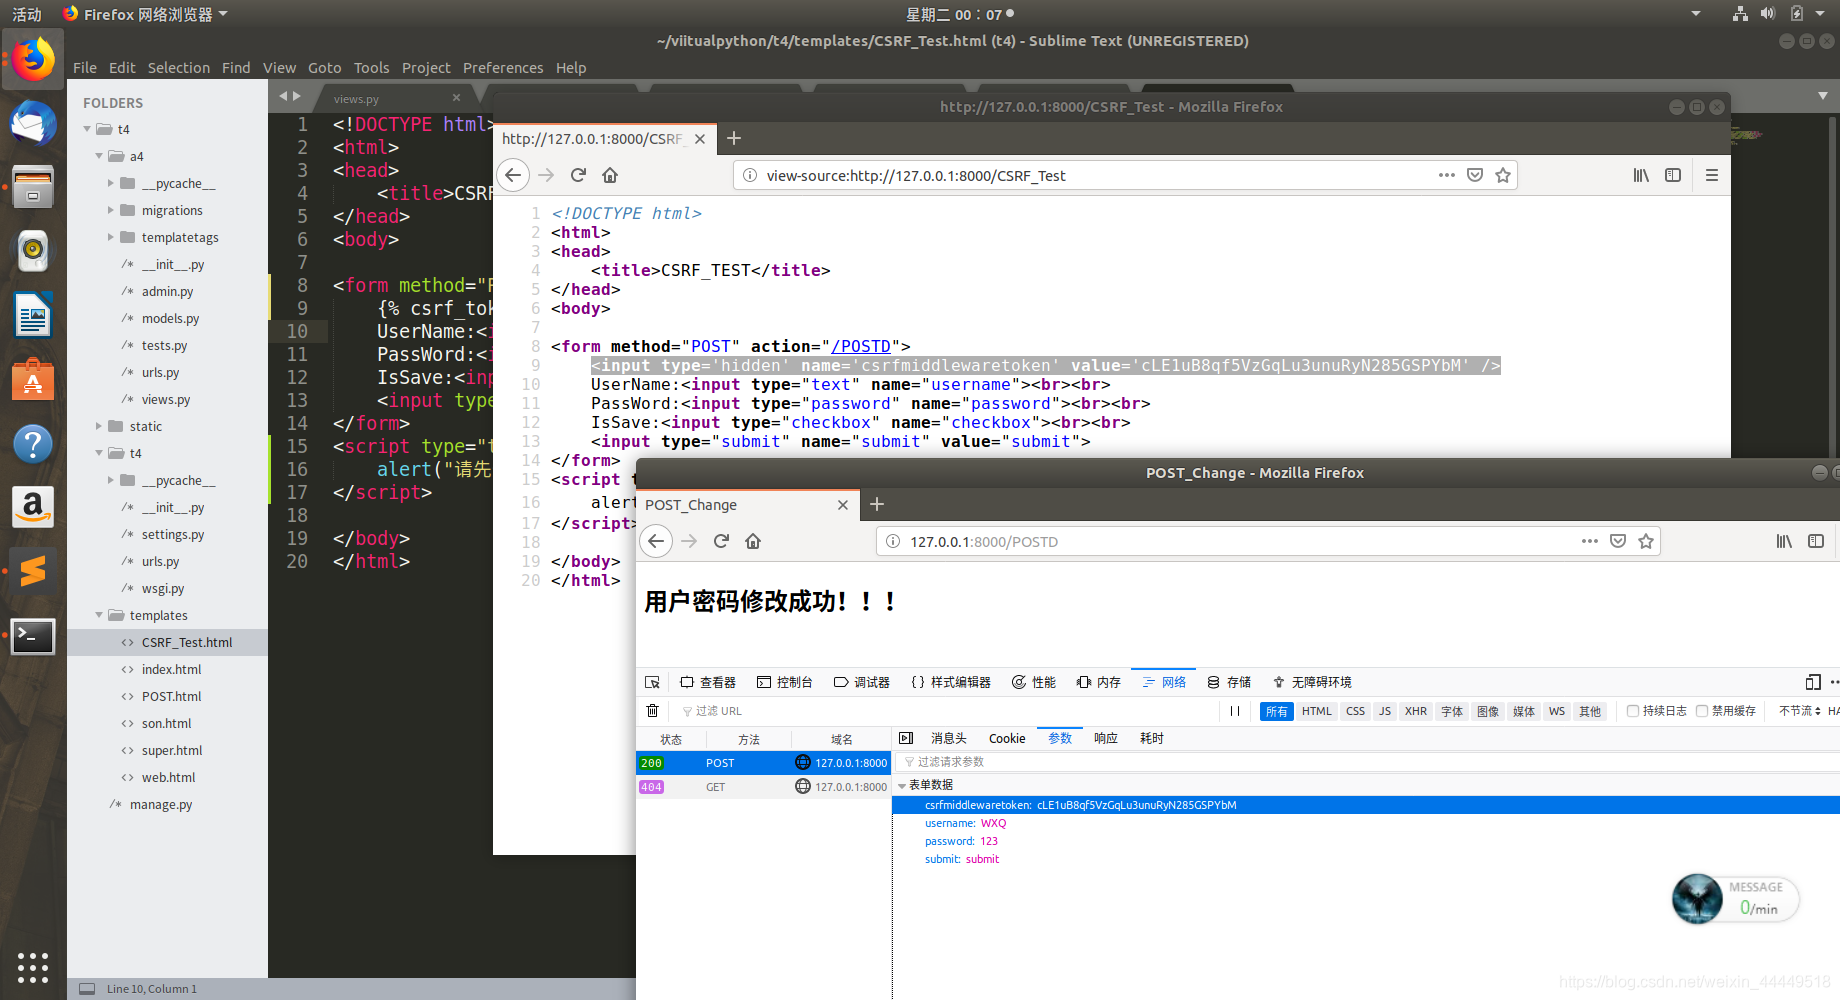Open the Library icon in the CSRF_Test window
Viewport: 1840px width, 1000px height.
coord(1641,175)
